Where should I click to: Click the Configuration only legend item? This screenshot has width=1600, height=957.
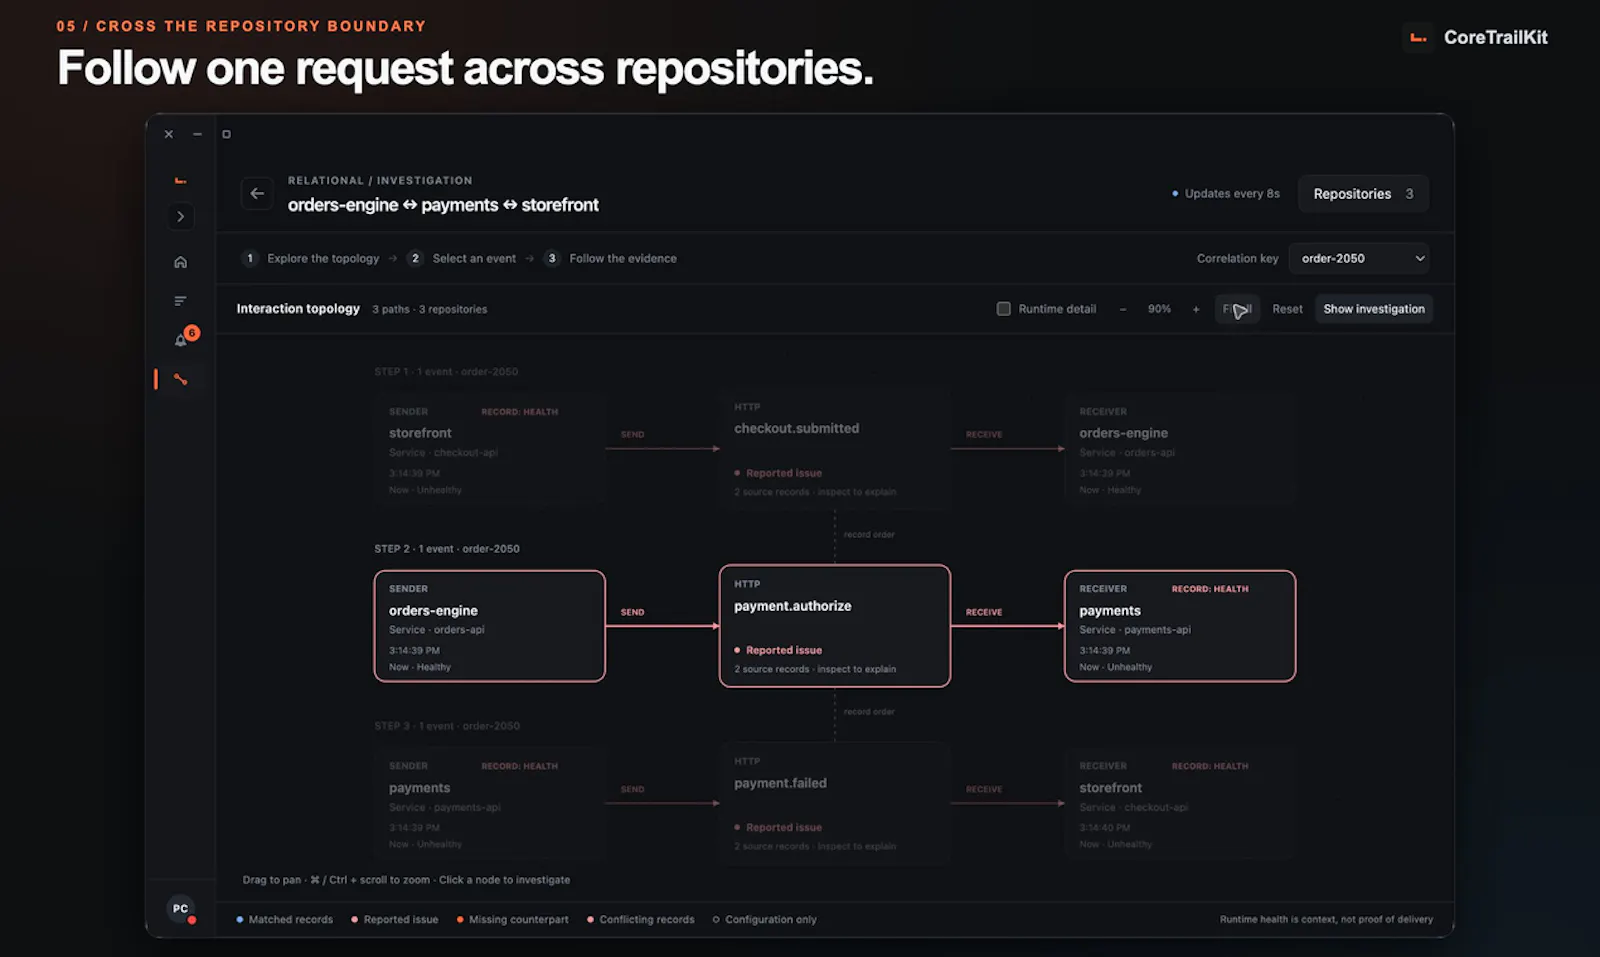click(765, 919)
